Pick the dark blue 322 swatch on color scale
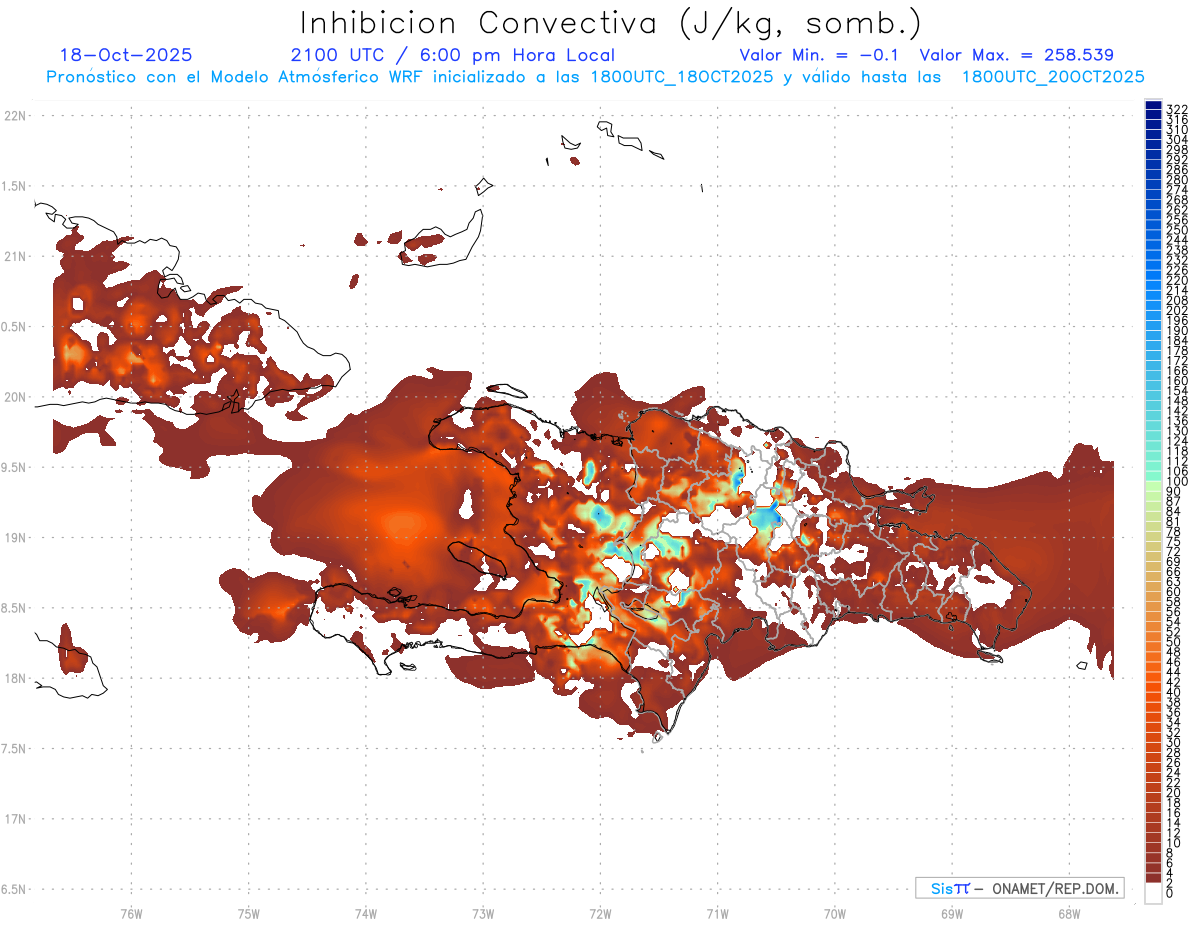The height and width of the screenshot is (927, 1200). click(x=1153, y=106)
